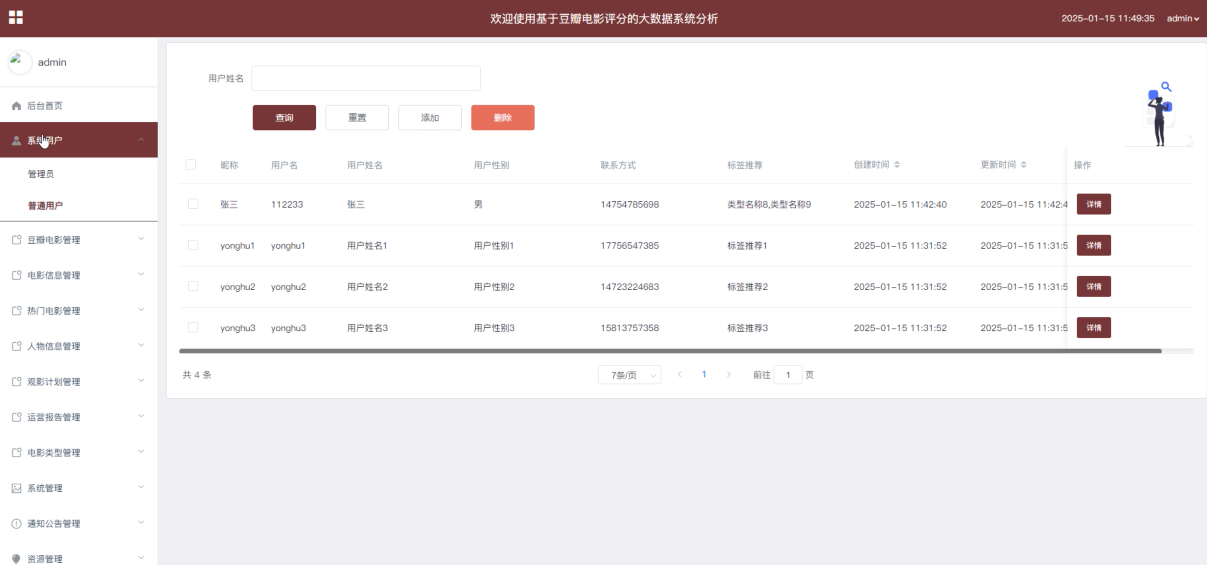
Task: Click the 联系方式 column header
Action: (x=618, y=165)
